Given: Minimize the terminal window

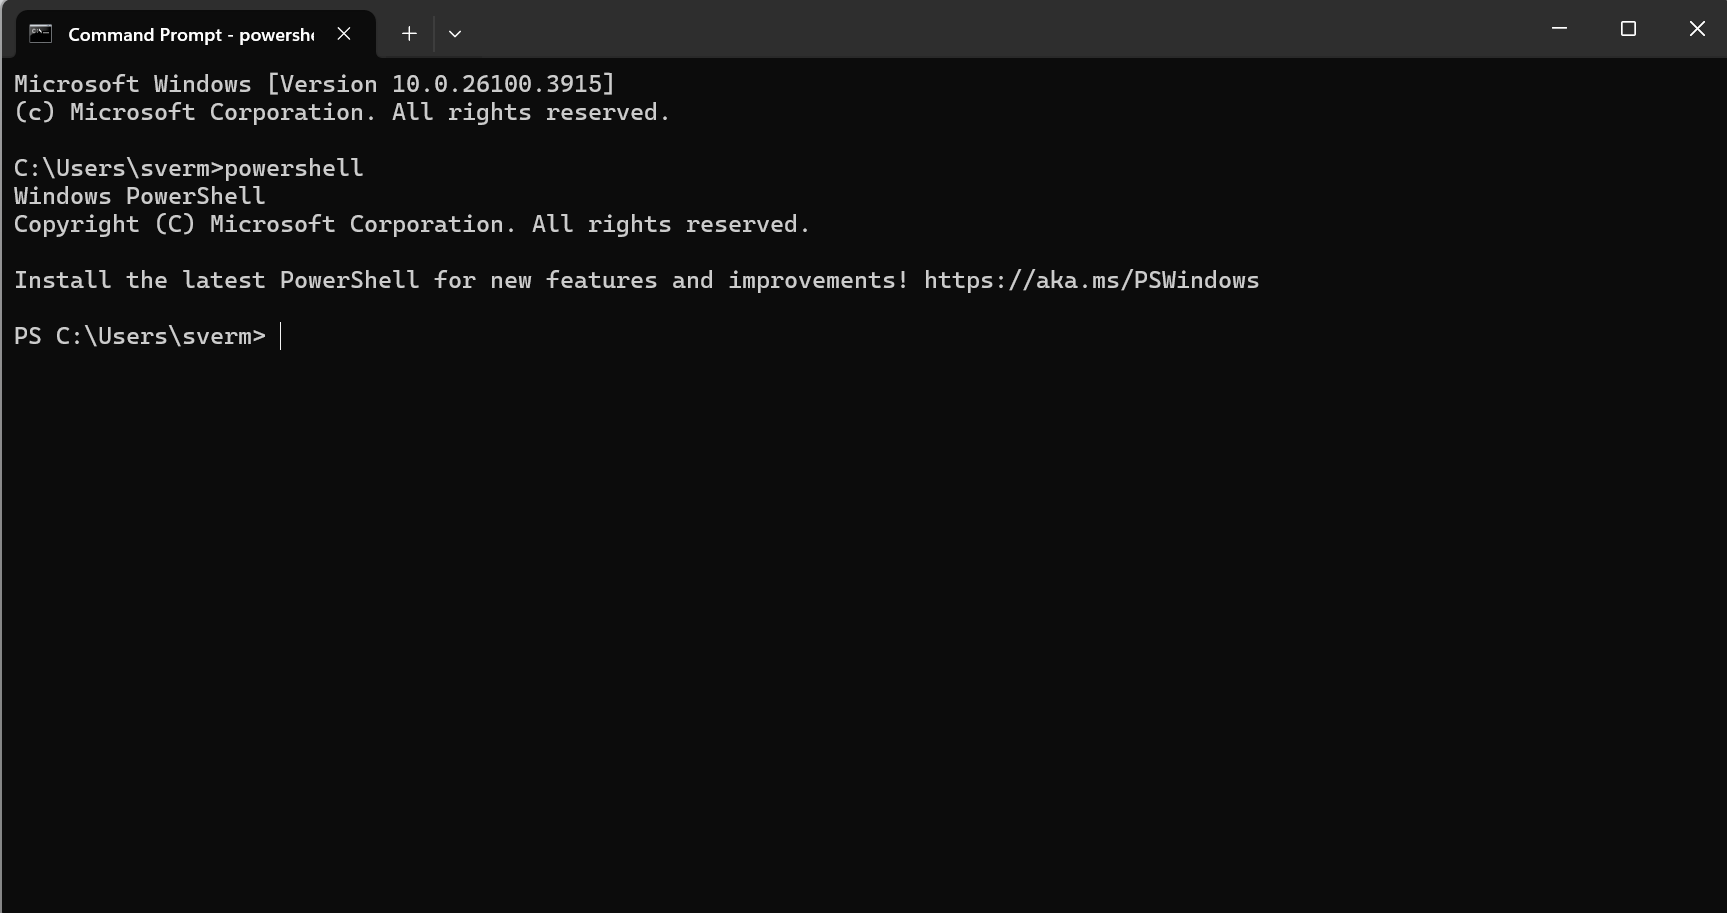Looking at the screenshot, I should pos(1559,29).
